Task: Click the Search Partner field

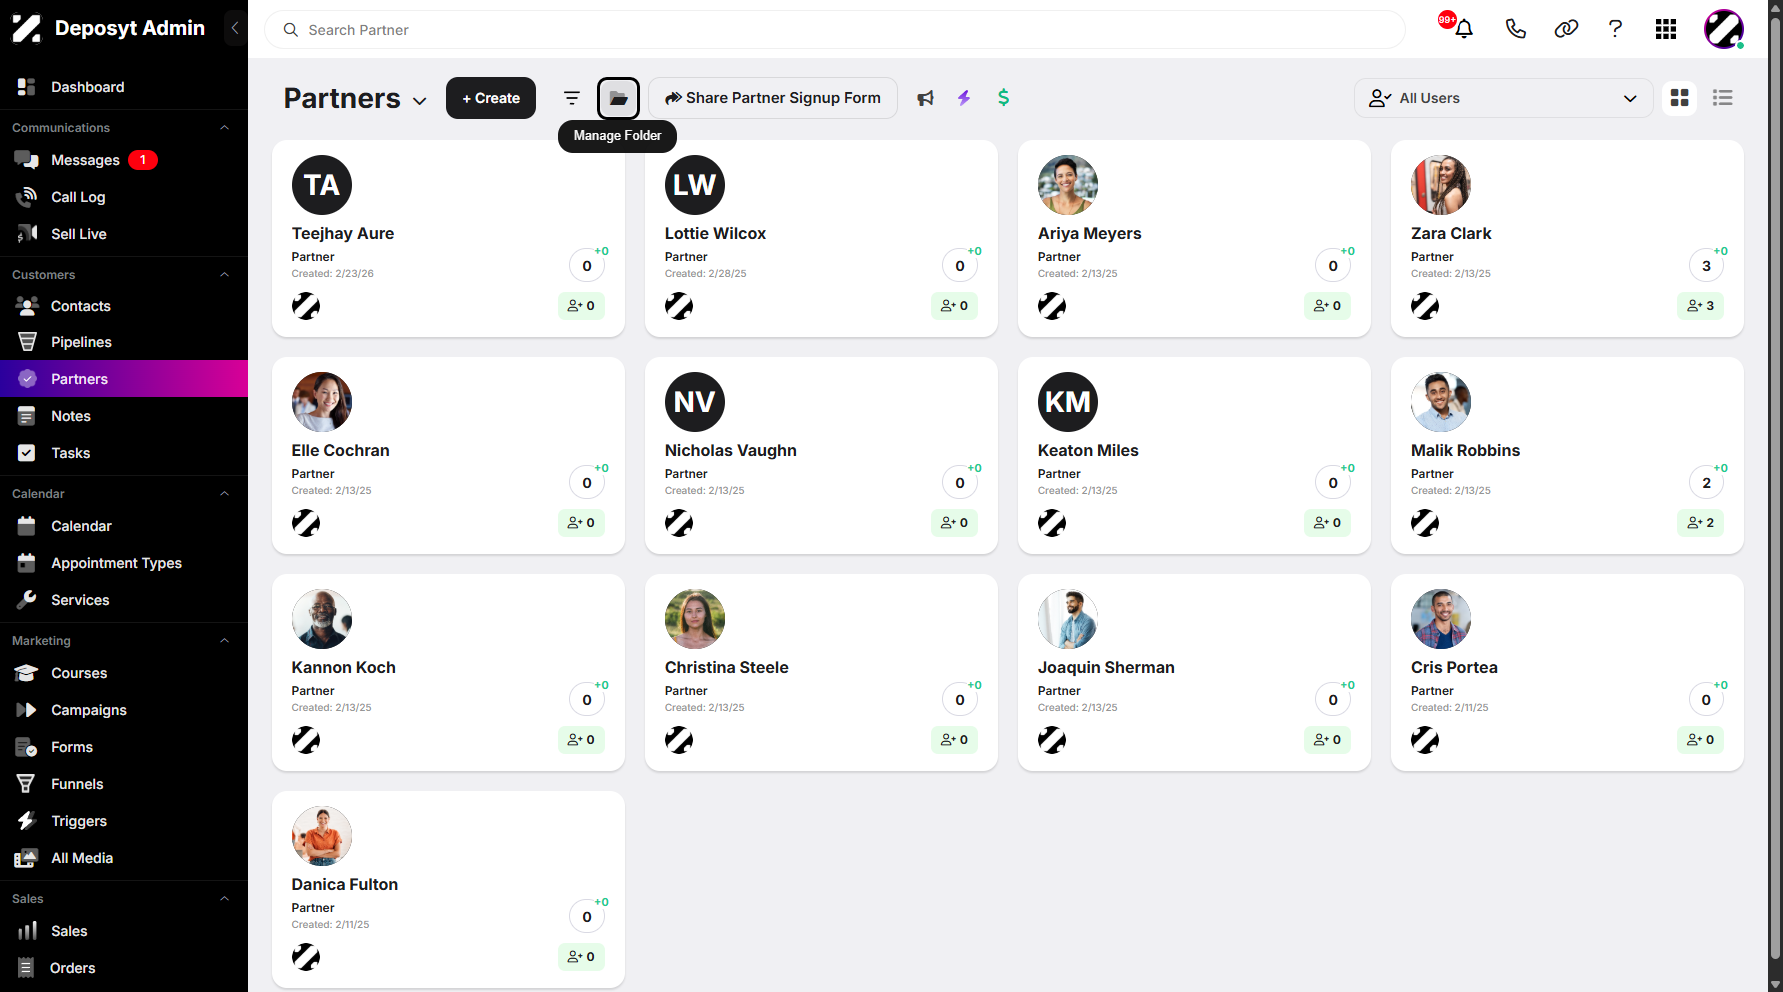Action: (835, 30)
